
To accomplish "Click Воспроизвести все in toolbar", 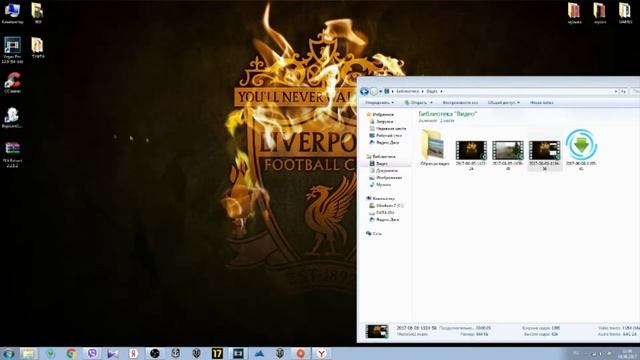I will (460, 103).
